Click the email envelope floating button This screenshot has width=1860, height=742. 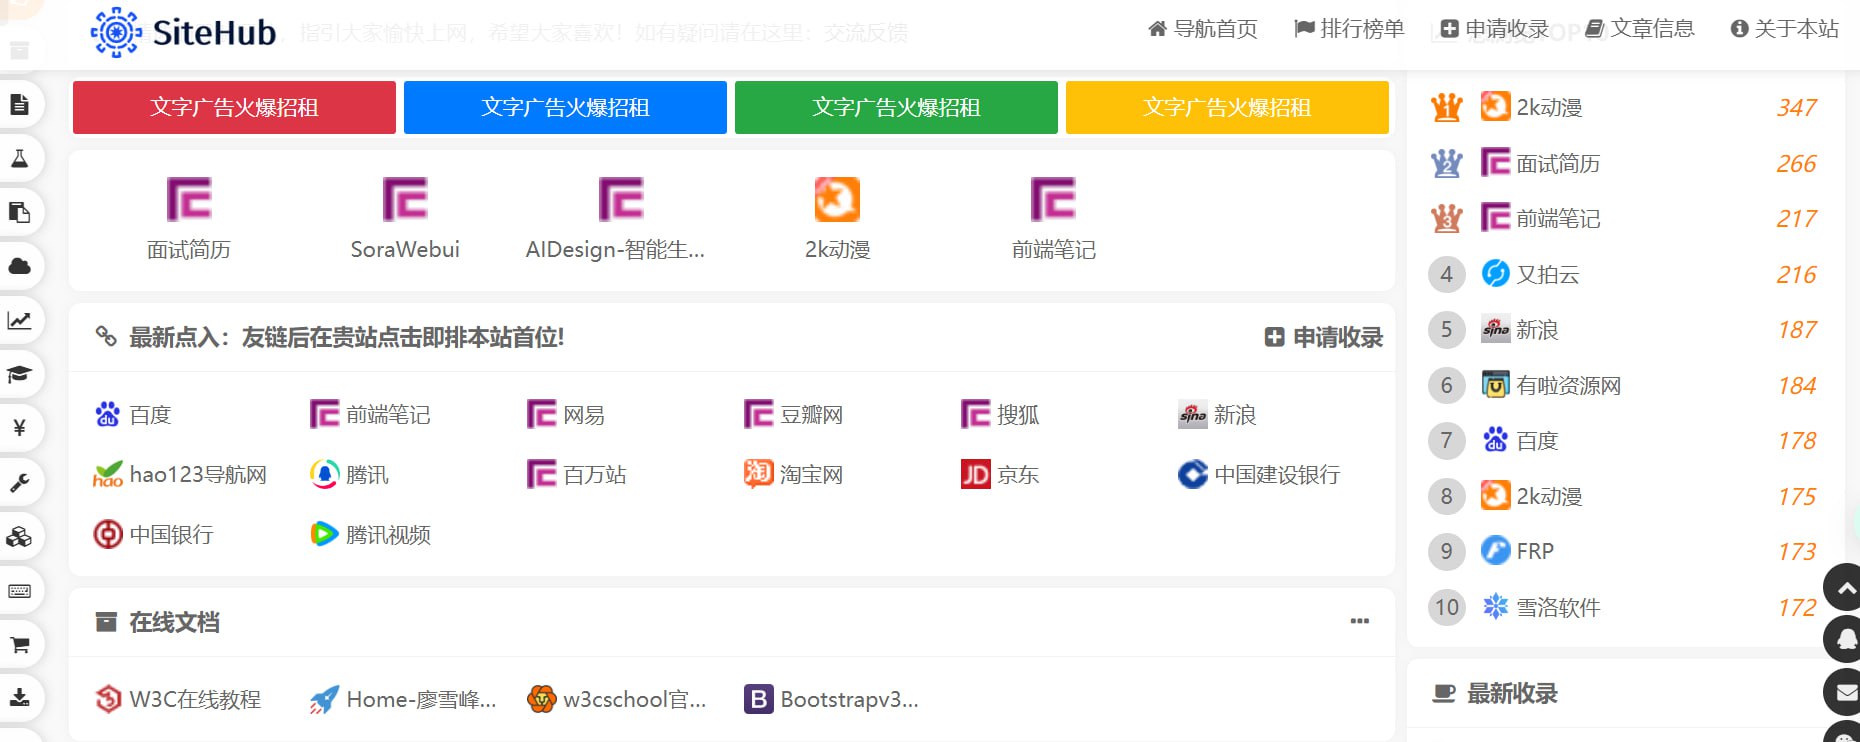coord(1845,692)
